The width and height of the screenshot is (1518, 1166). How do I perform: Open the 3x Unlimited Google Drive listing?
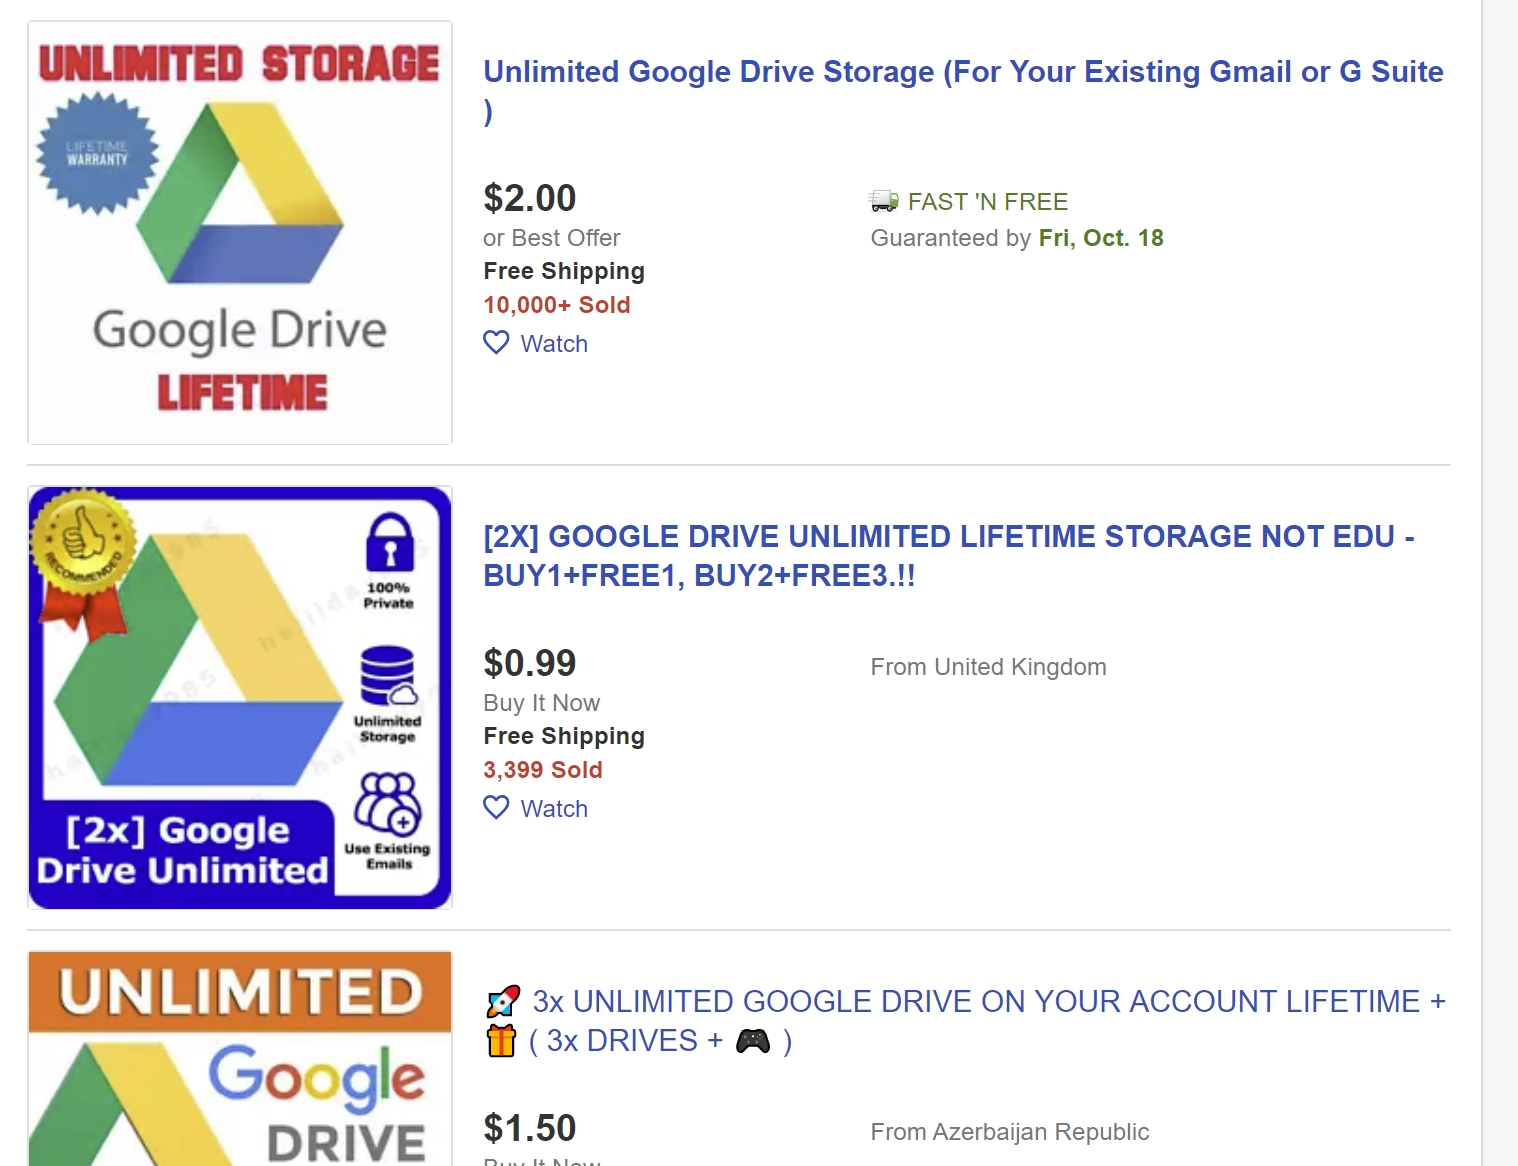(x=966, y=1021)
